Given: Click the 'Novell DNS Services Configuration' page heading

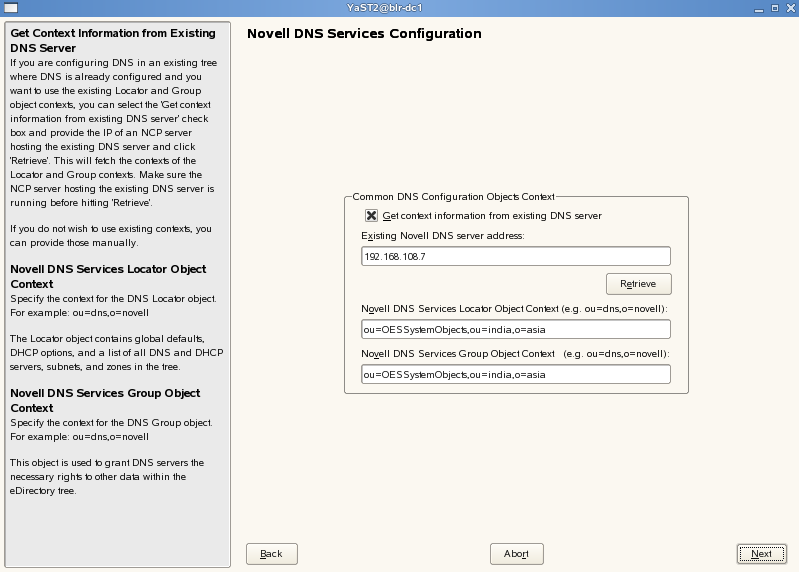Looking at the screenshot, I should point(364,34).
